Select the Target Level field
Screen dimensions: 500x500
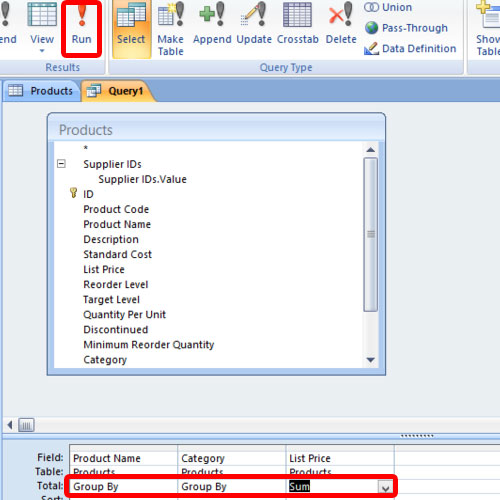click(111, 299)
